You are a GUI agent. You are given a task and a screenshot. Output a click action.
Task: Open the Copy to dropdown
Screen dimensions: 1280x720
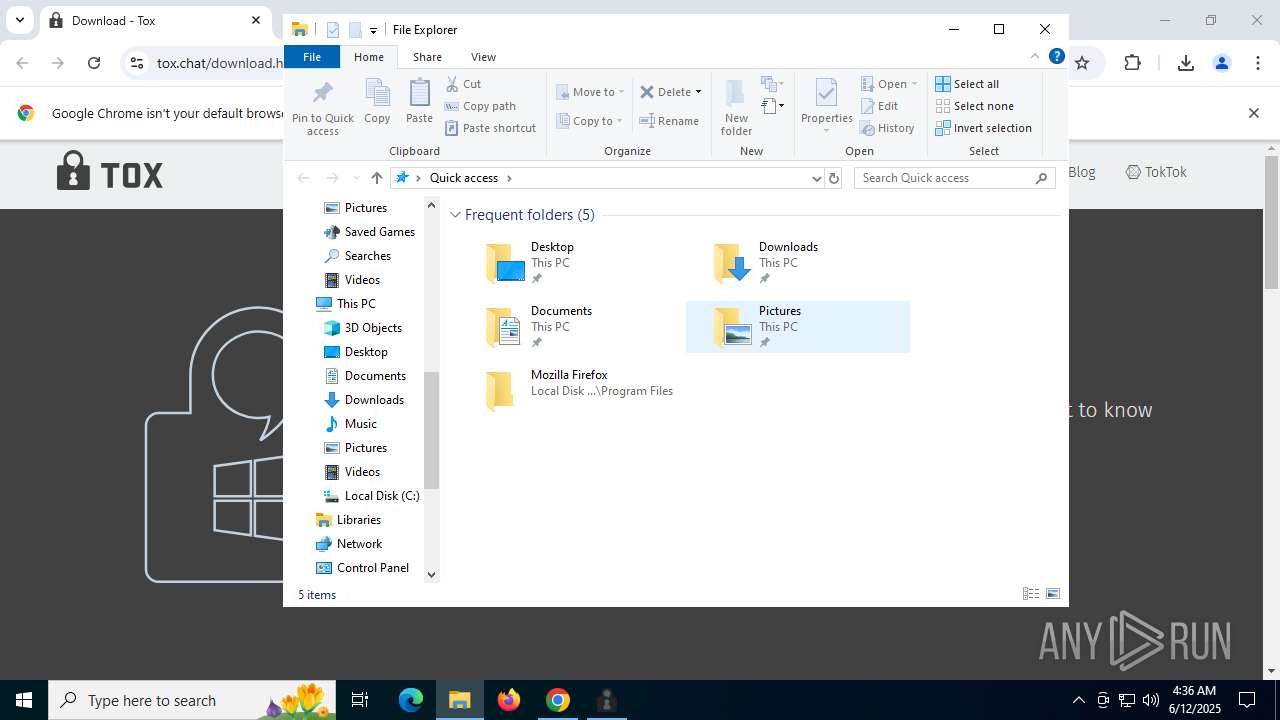pyautogui.click(x=590, y=121)
